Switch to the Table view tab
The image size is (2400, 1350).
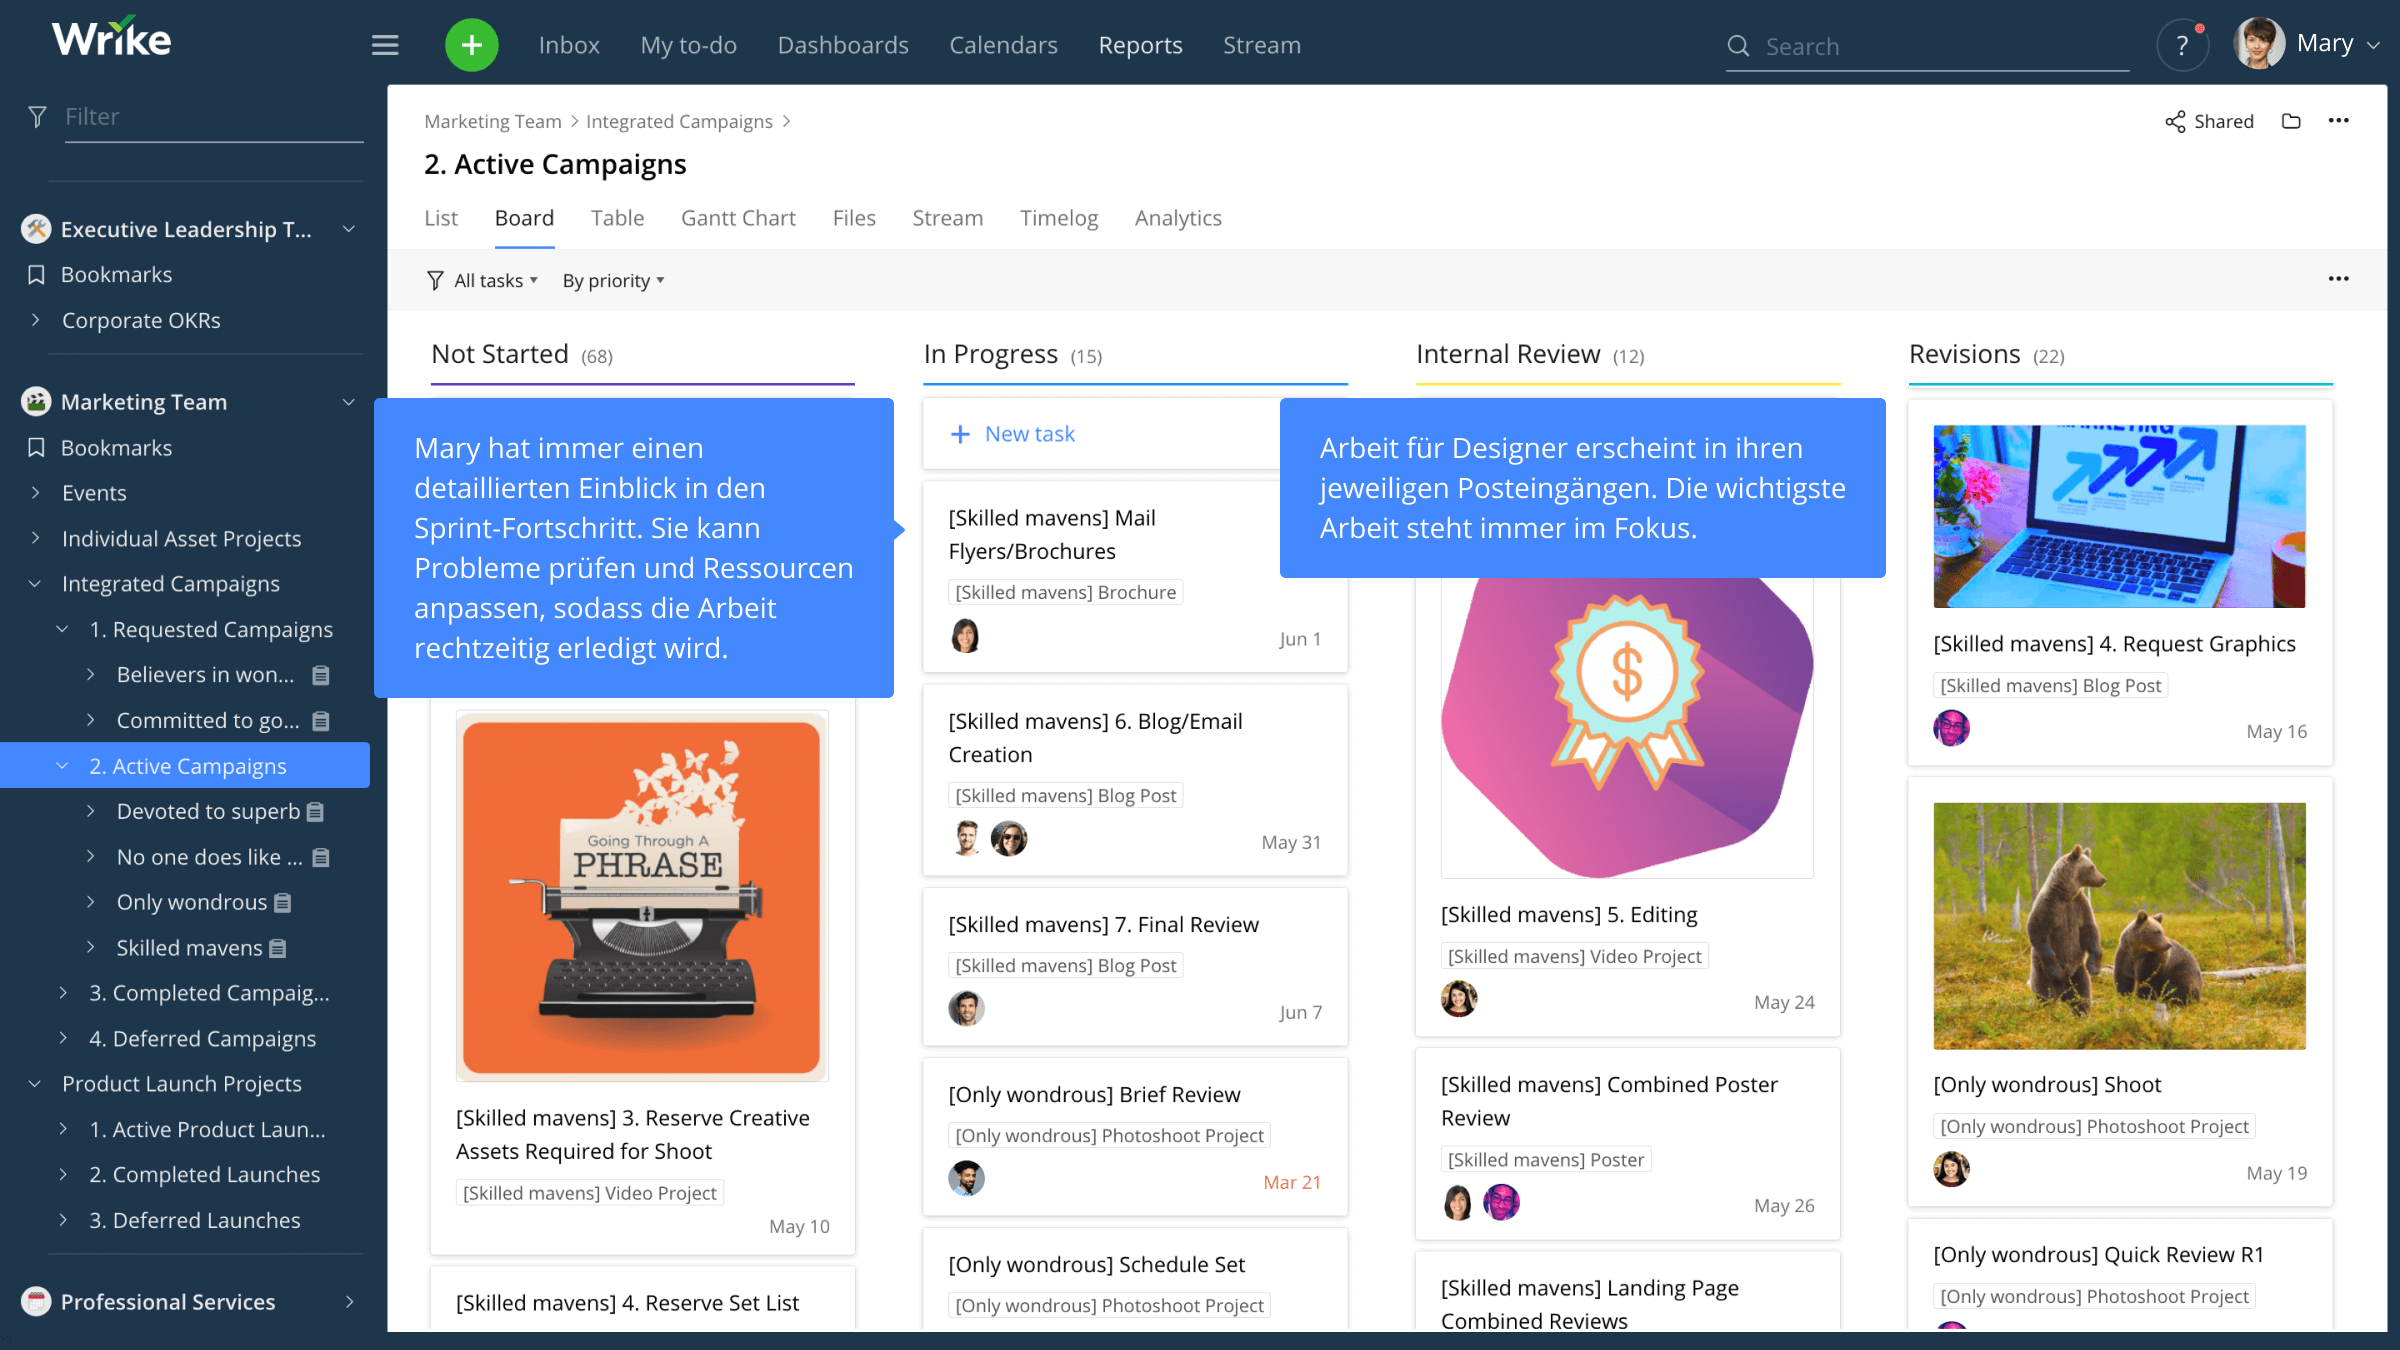click(x=617, y=218)
